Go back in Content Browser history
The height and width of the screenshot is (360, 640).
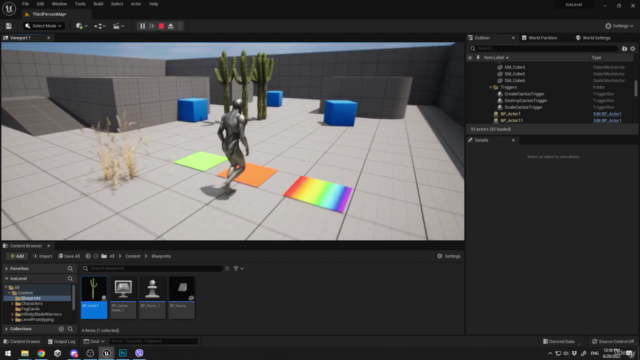pyautogui.click(x=88, y=256)
